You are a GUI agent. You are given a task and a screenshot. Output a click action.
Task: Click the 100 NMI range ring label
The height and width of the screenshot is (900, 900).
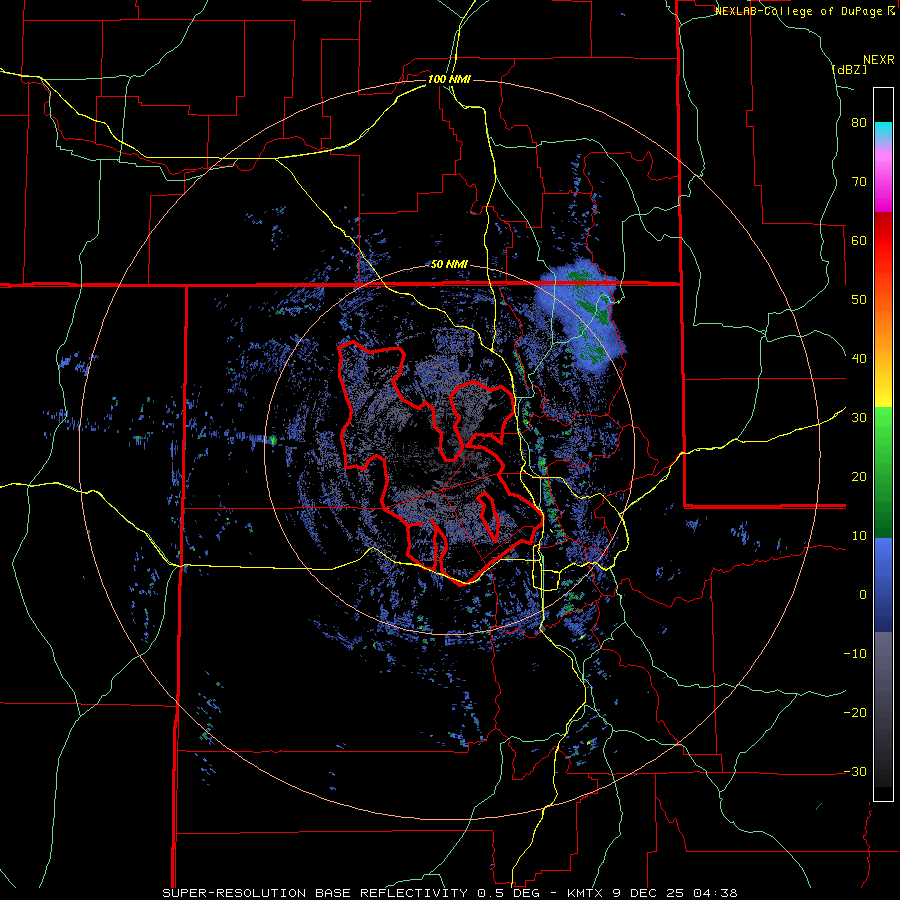[449, 79]
